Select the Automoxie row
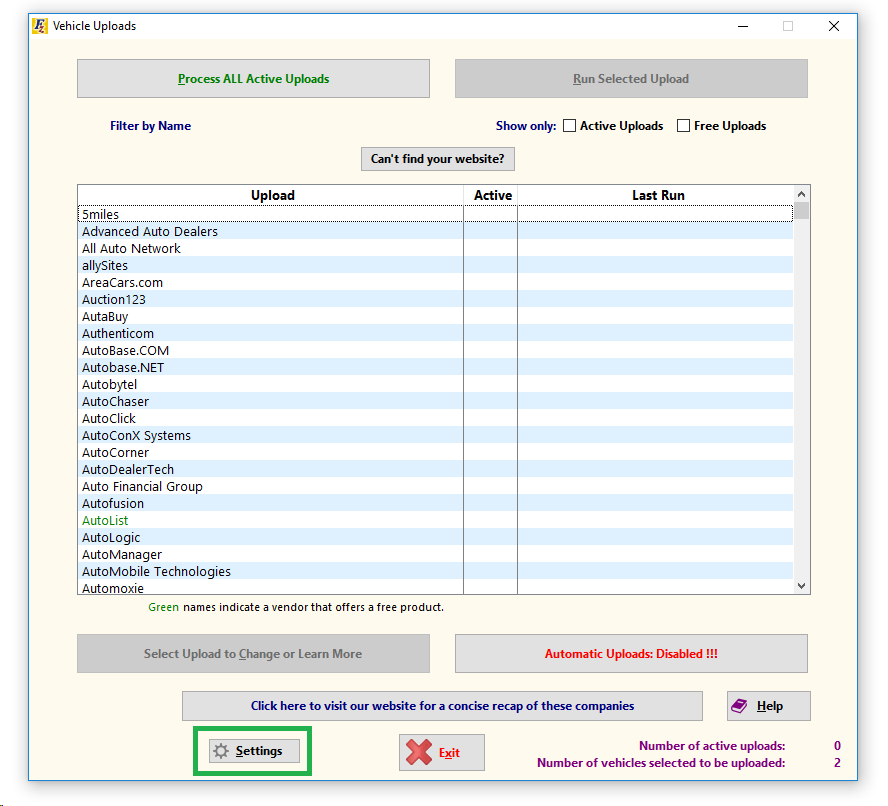 tap(436, 587)
